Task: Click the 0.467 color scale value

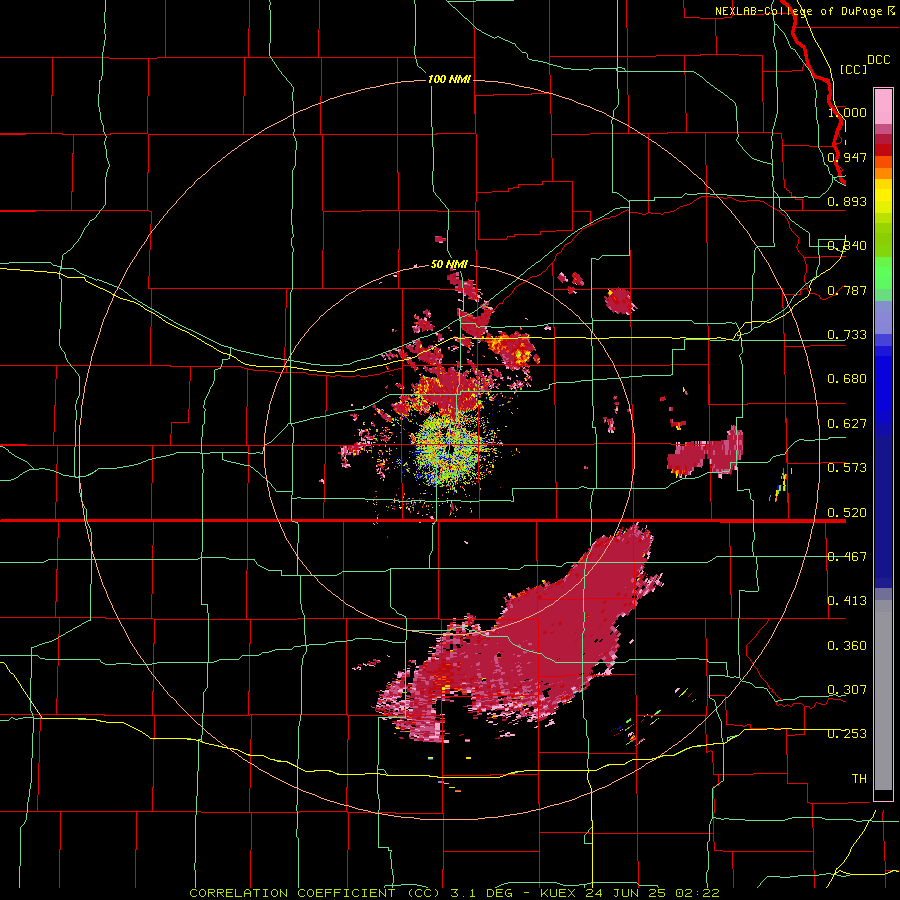Action: pos(847,557)
